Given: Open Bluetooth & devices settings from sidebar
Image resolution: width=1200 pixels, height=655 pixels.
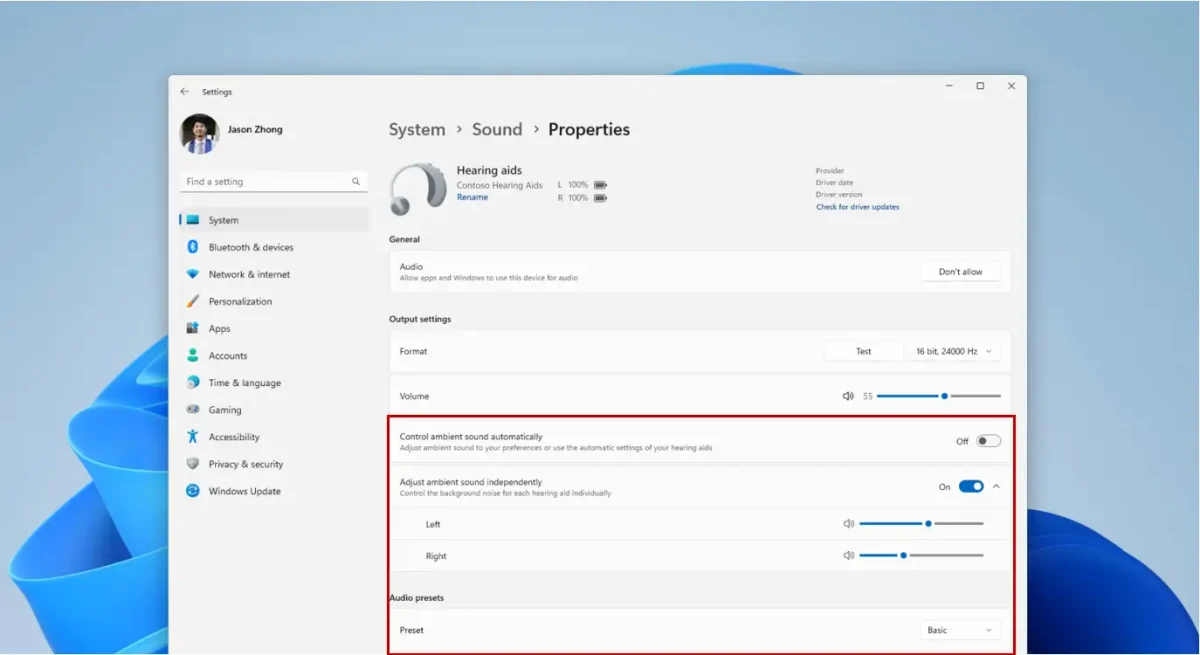Looking at the screenshot, I should coord(251,246).
